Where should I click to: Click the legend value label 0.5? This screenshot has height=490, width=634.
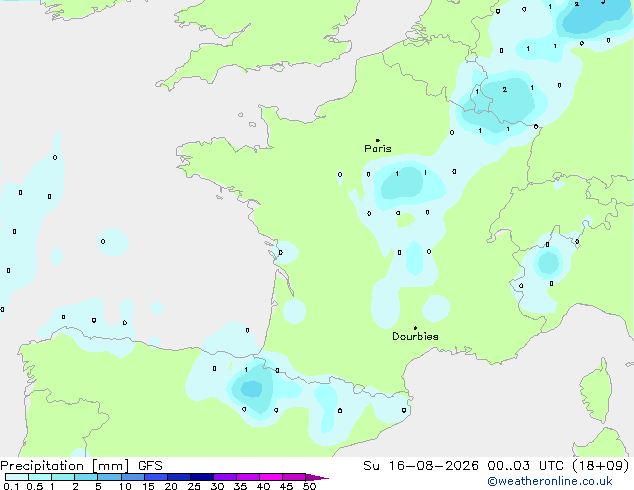point(35,486)
